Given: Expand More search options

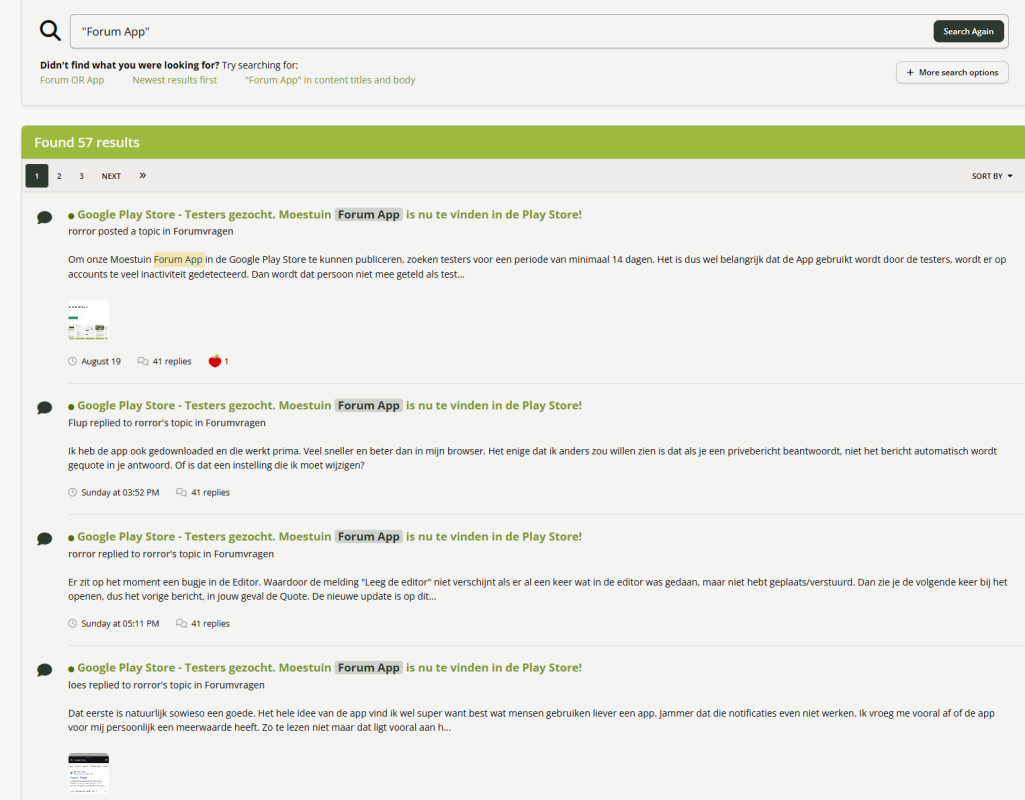Looking at the screenshot, I should pos(952,72).
